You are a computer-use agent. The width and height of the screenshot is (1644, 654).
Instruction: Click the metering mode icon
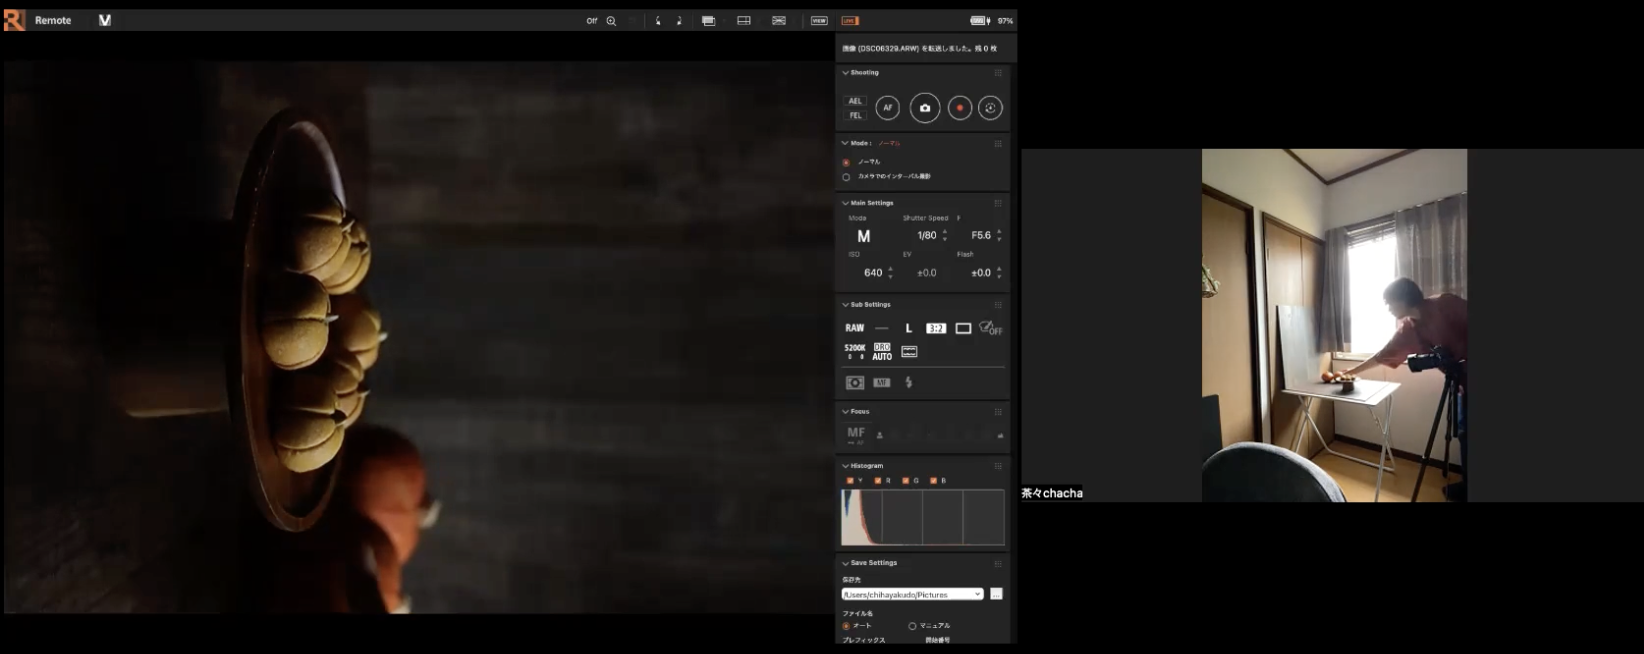point(855,383)
